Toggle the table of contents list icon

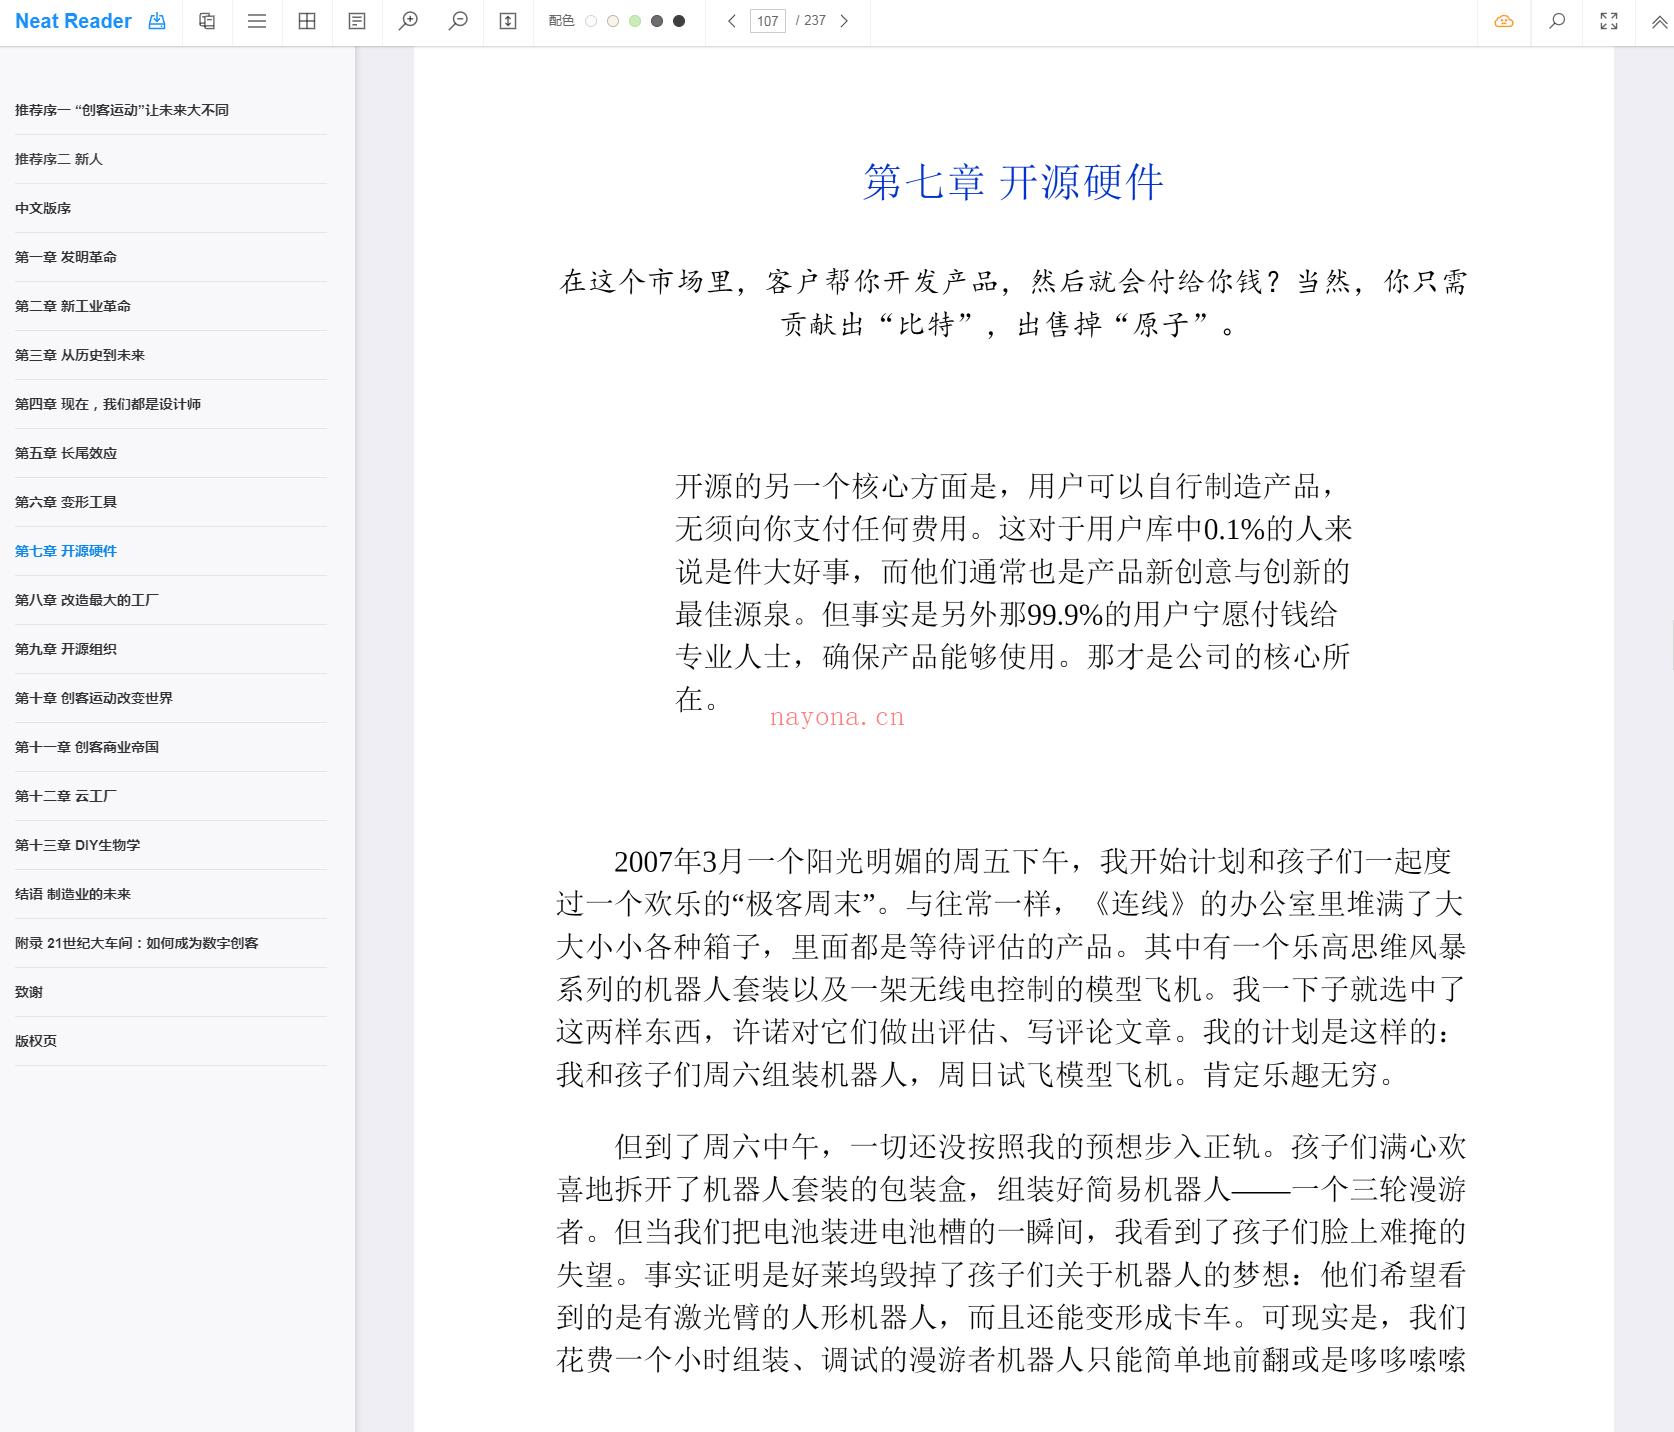(x=257, y=21)
